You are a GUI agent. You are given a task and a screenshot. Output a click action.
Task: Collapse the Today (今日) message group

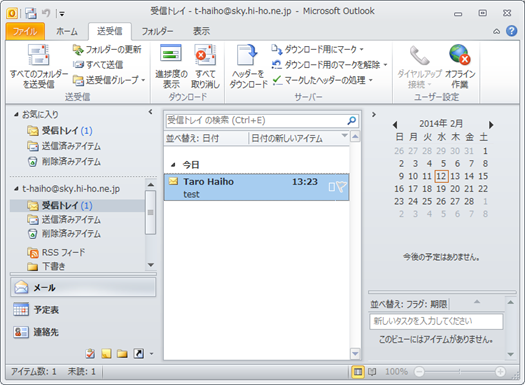pos(173,165)
